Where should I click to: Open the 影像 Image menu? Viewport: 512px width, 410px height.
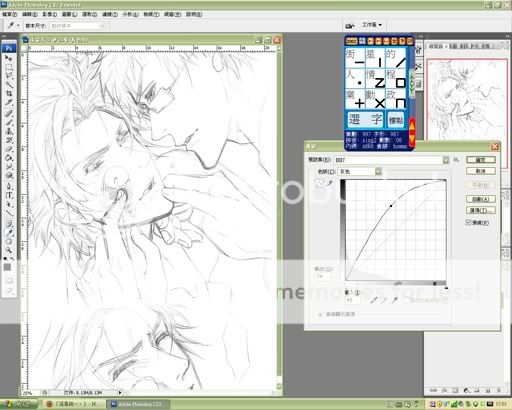pyautogui.click(x=50, y=14)
